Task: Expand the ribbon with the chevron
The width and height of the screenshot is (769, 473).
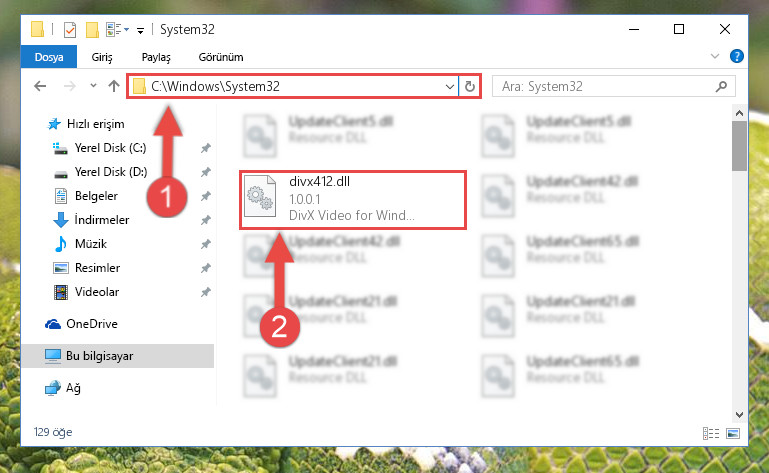Action: (x=715, y=56)
